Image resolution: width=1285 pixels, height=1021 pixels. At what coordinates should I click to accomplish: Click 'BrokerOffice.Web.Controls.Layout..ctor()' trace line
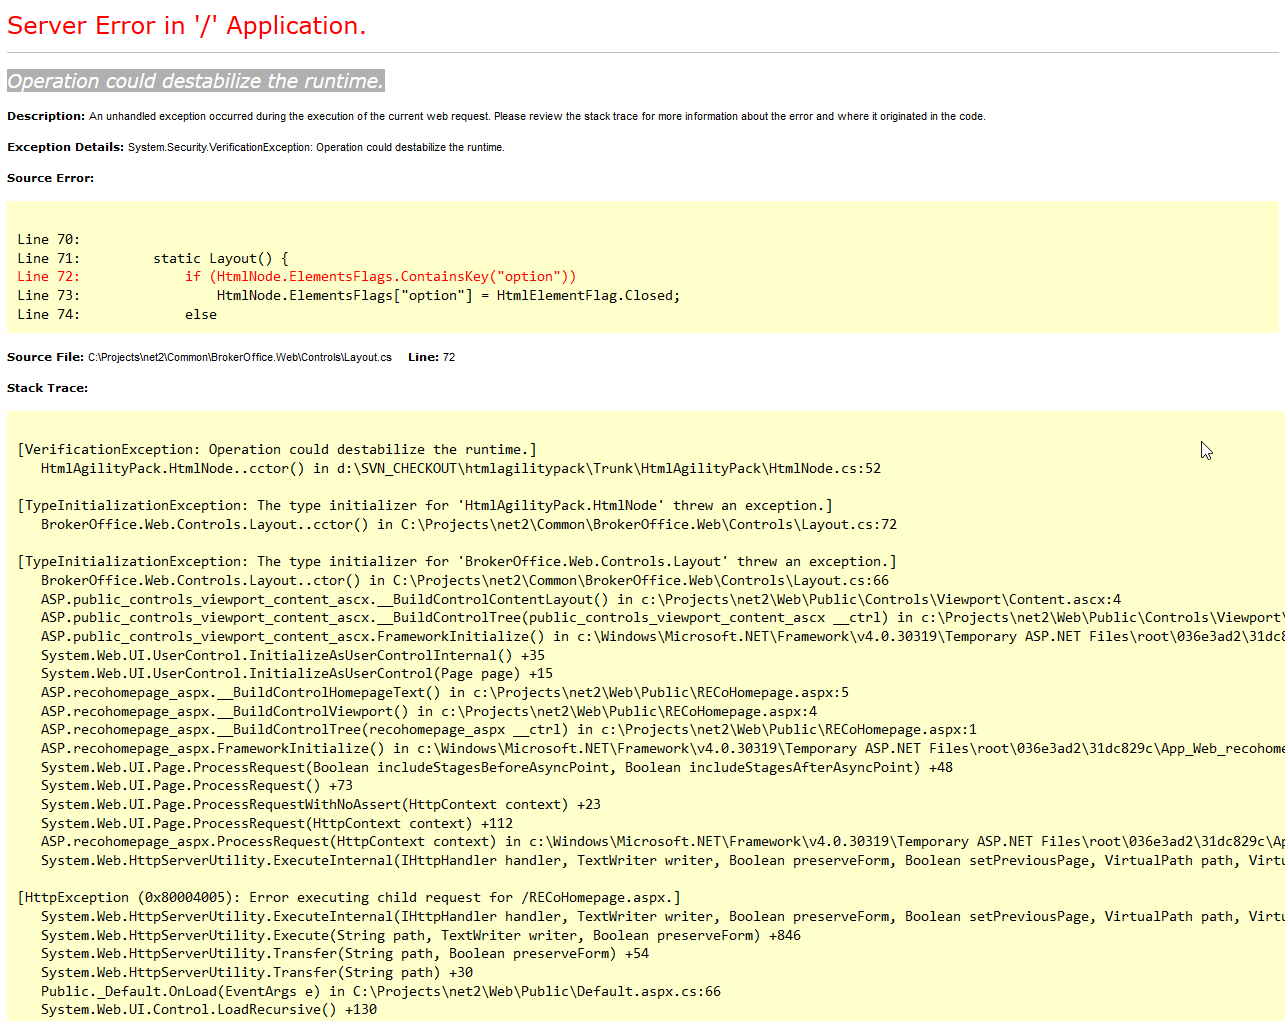click(465, 580)
